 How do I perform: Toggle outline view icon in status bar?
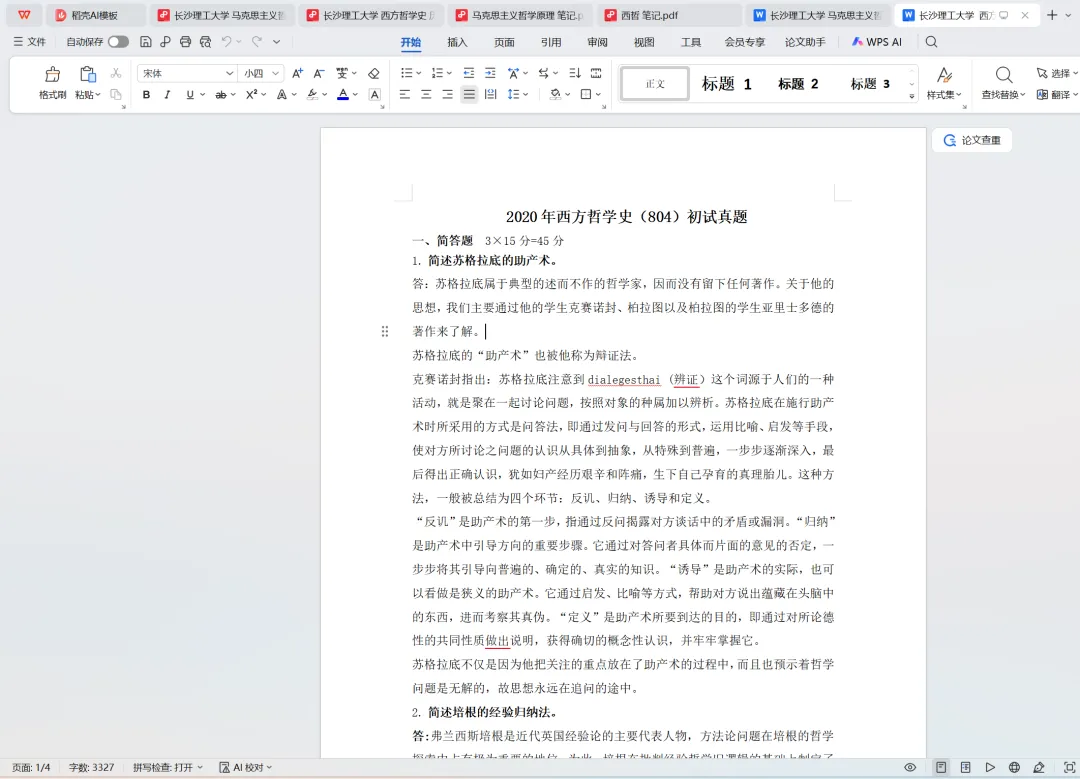(x=966, y=767)
